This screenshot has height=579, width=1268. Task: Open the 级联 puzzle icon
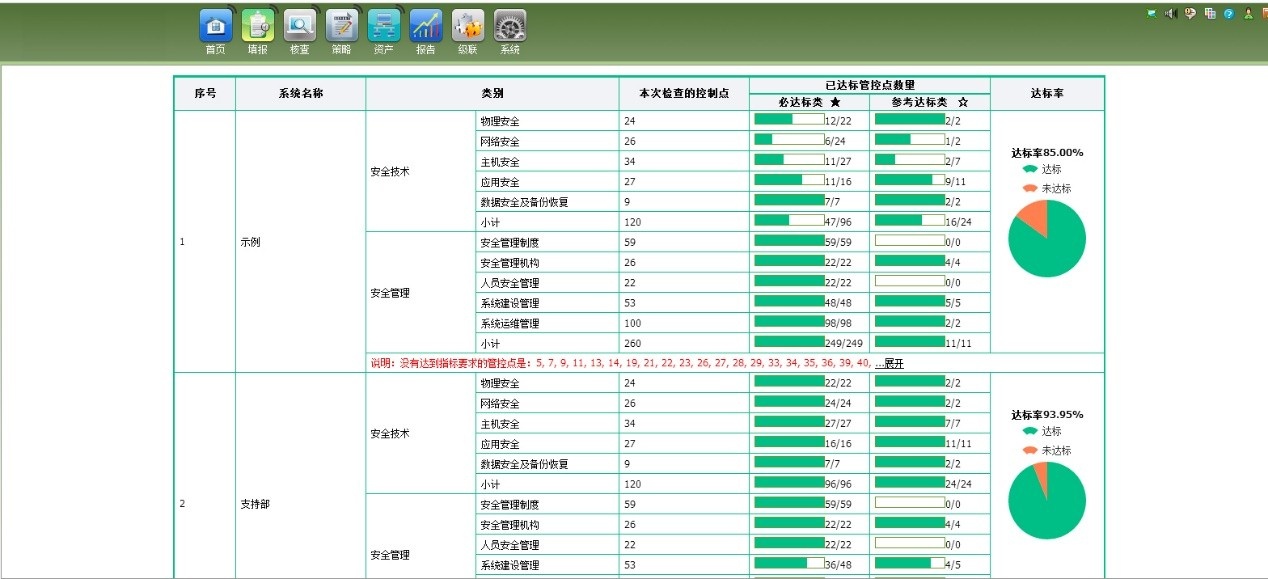468,27
